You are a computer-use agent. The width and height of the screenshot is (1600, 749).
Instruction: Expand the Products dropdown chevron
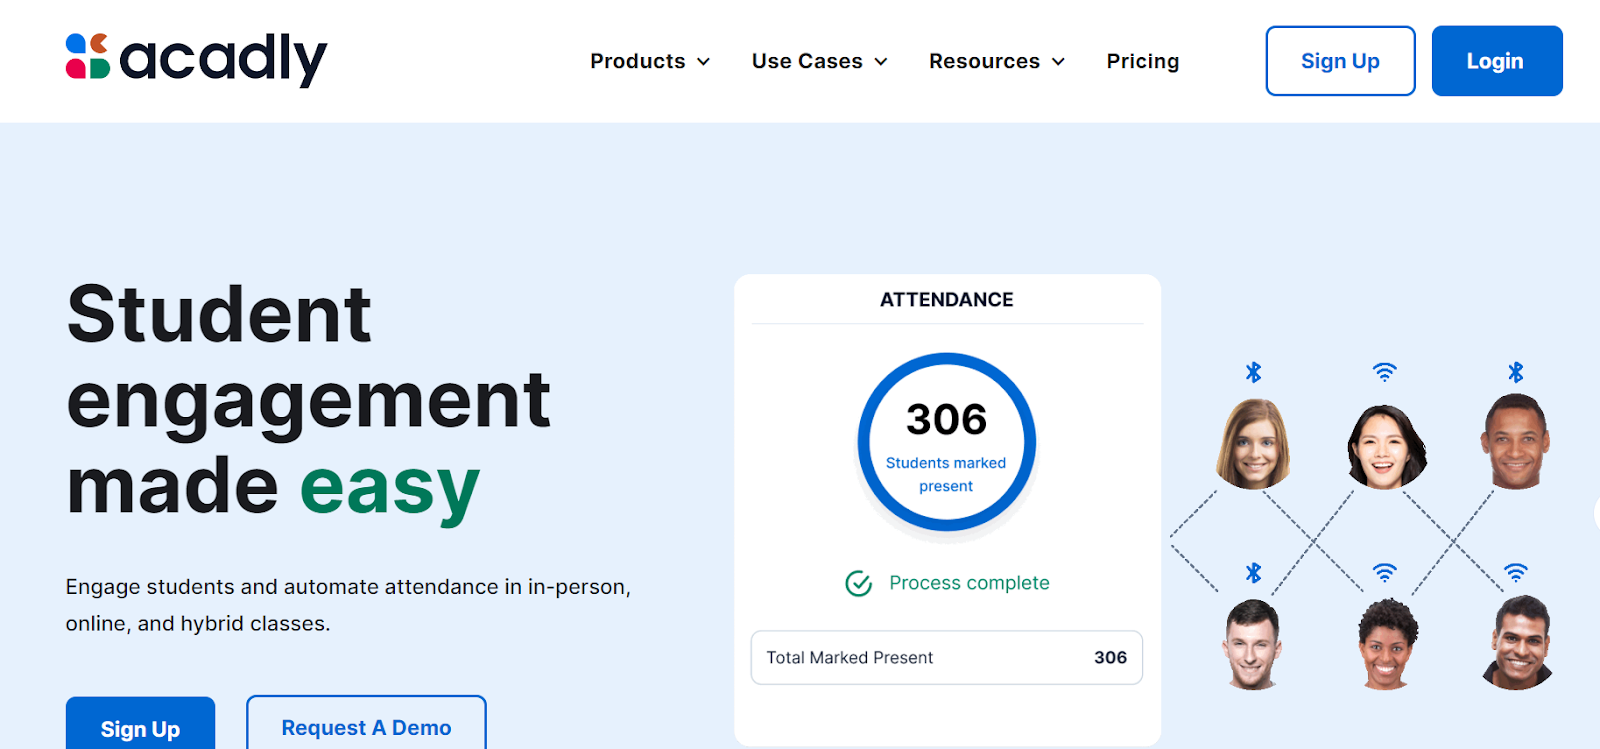704,62
